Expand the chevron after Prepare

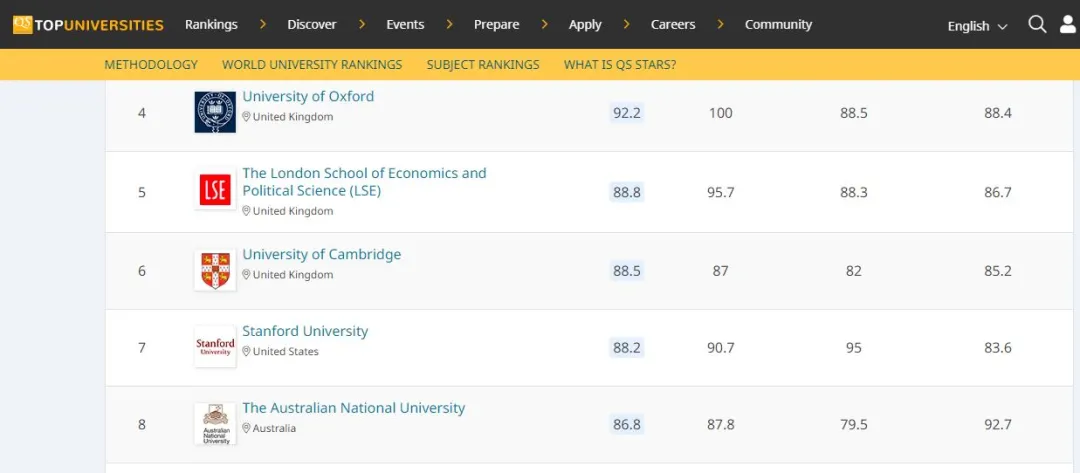[x=544, y=24]
